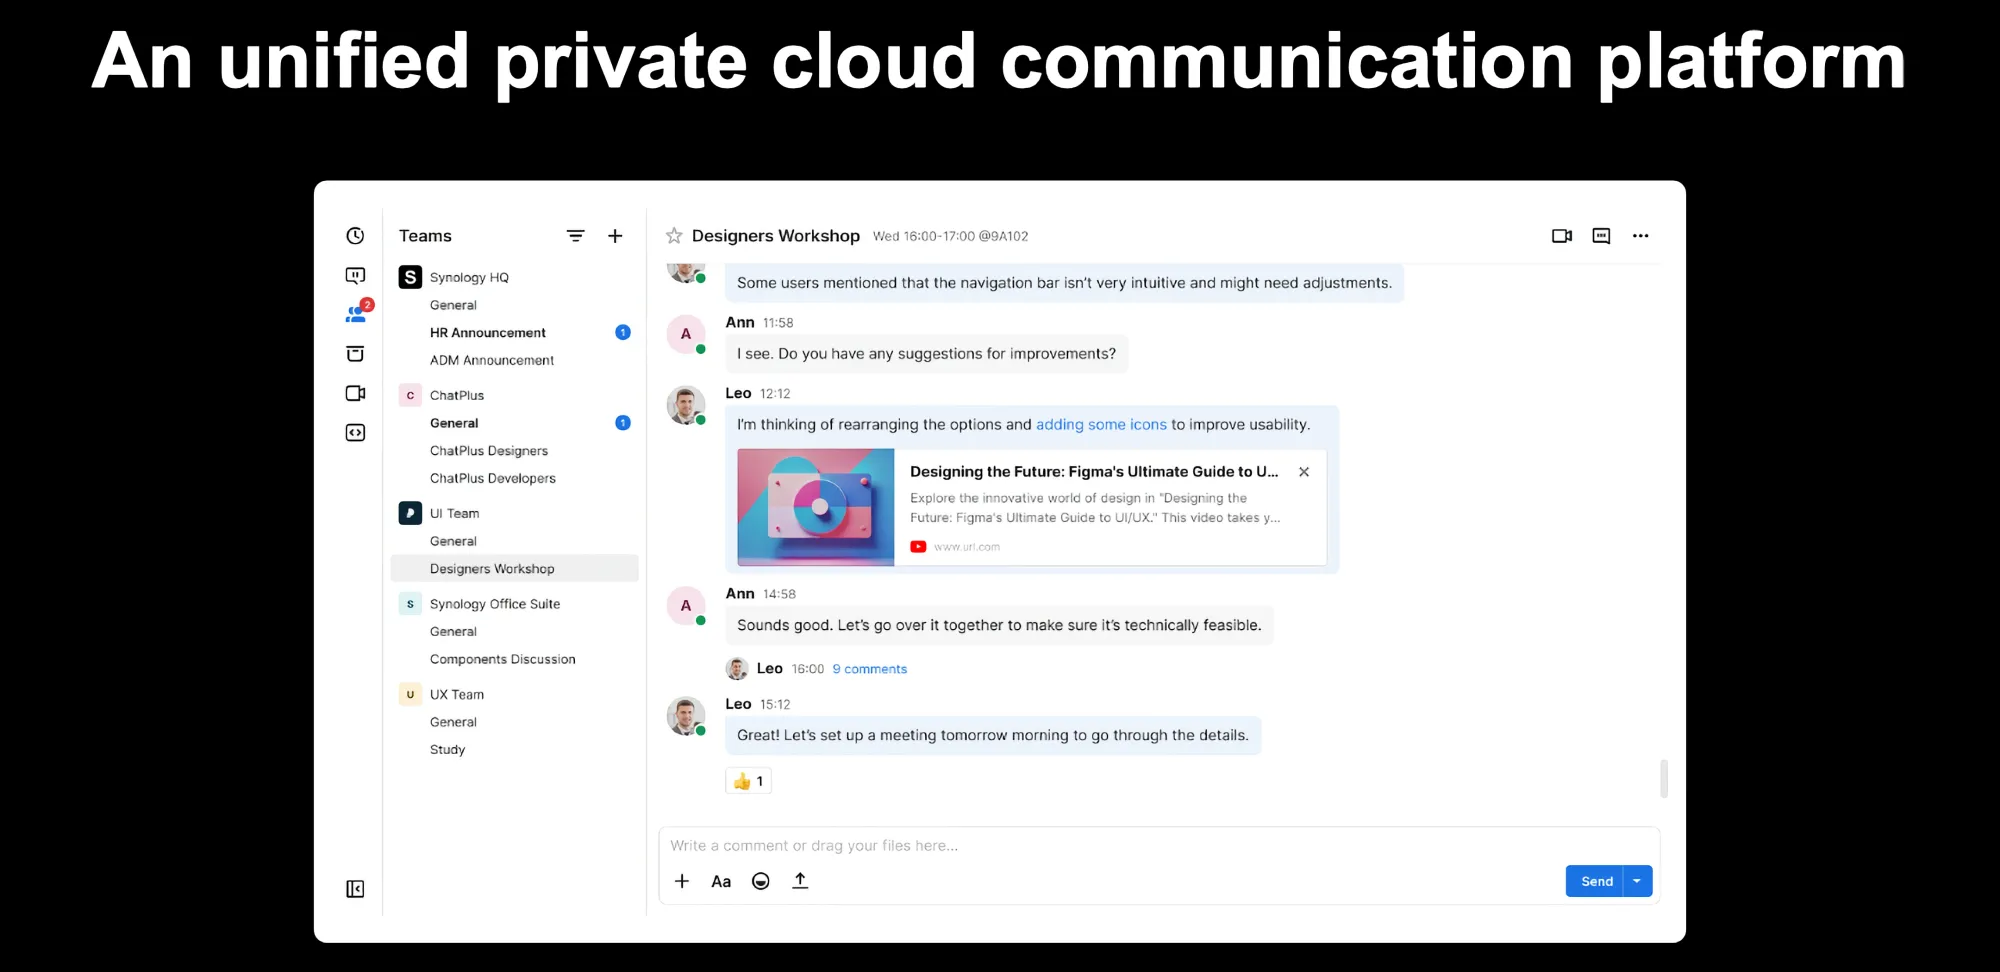Image resolution: width=2000 pixels, height=972 pixels.
Task: Toggle text formatting with Aa button
Action: coord(721,881)
